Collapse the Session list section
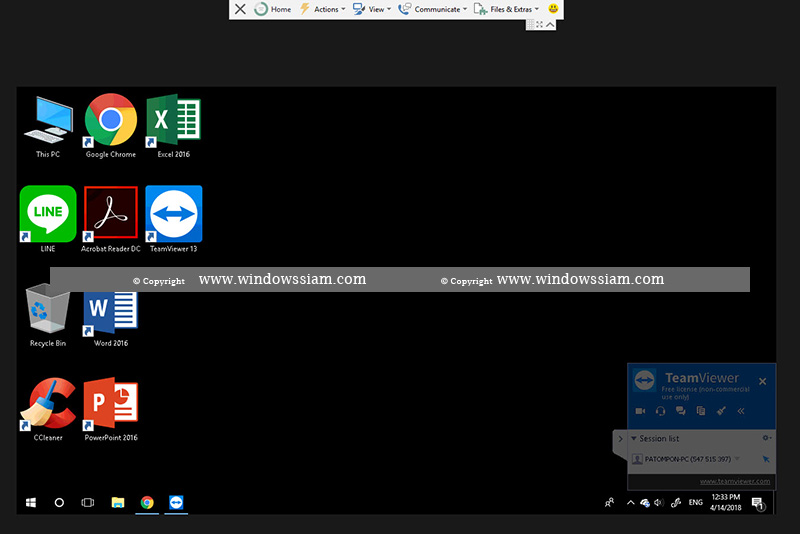The image size is (800, 534). pos(634,438)
